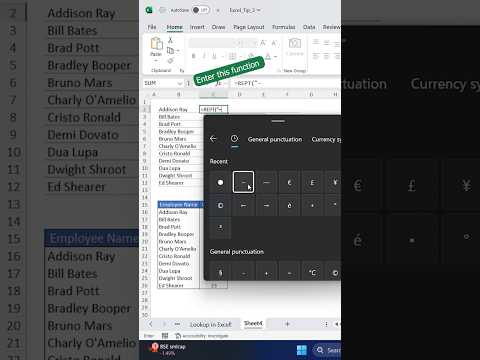Viewport: 480px width, 360px height.
Task: Click the add new sheet plus icon
Action: pyautogui.click(x=287, y=324)
